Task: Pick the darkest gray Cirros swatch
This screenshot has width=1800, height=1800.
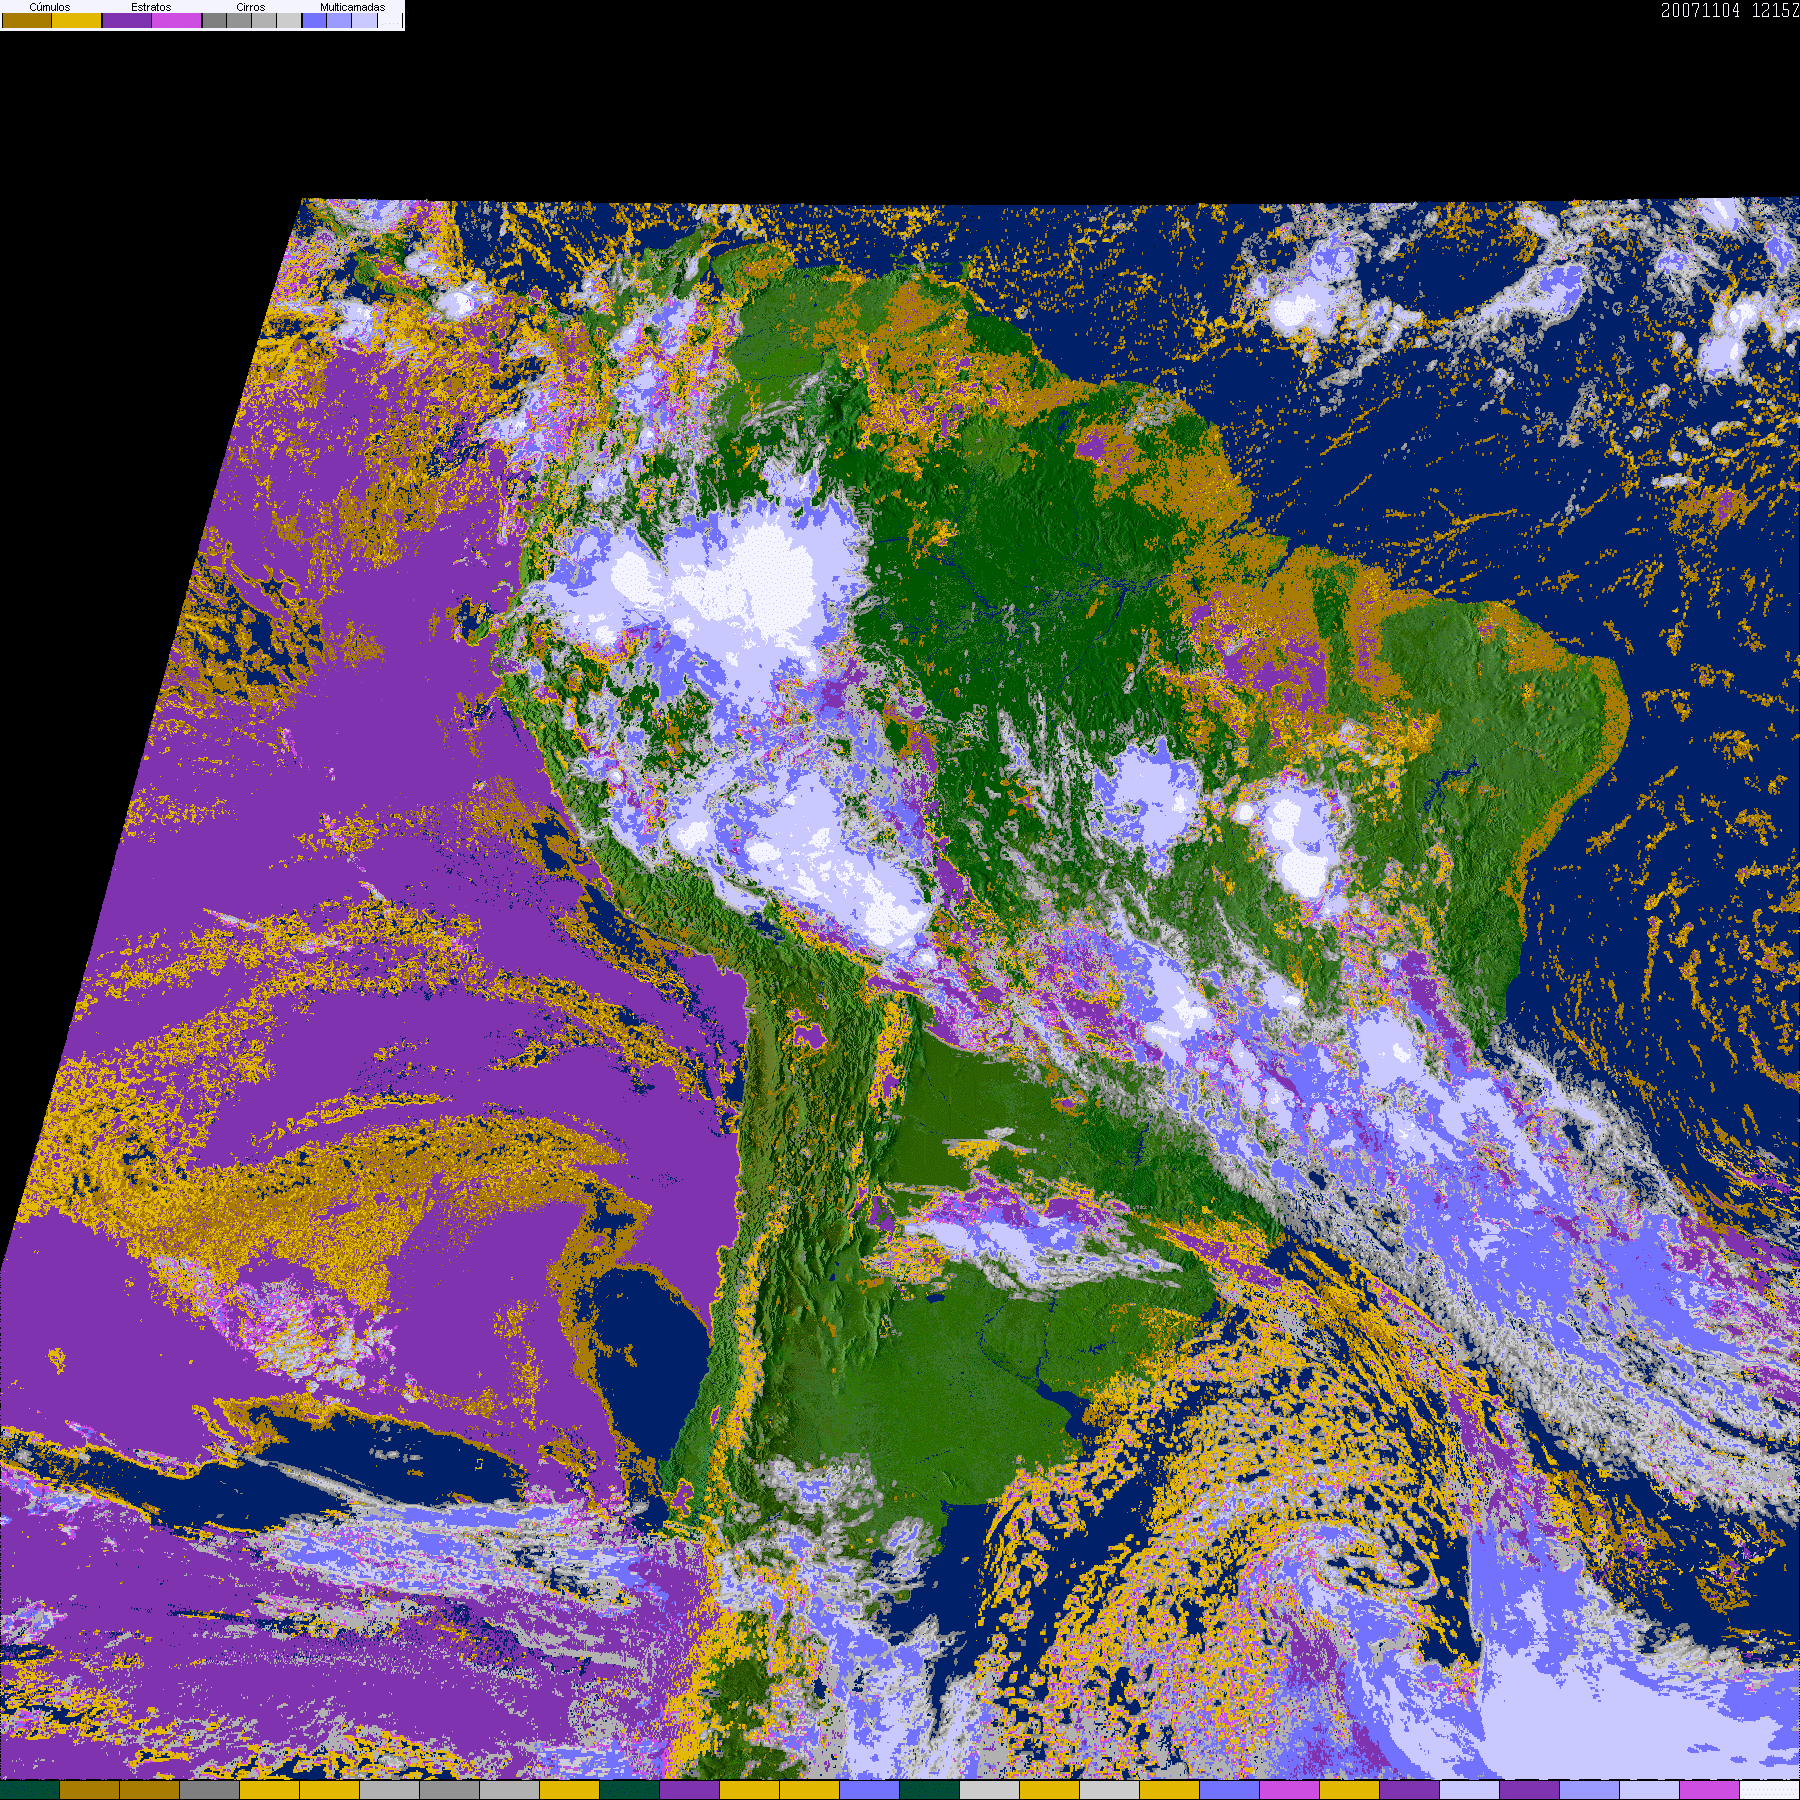Action: pos(214,20)
